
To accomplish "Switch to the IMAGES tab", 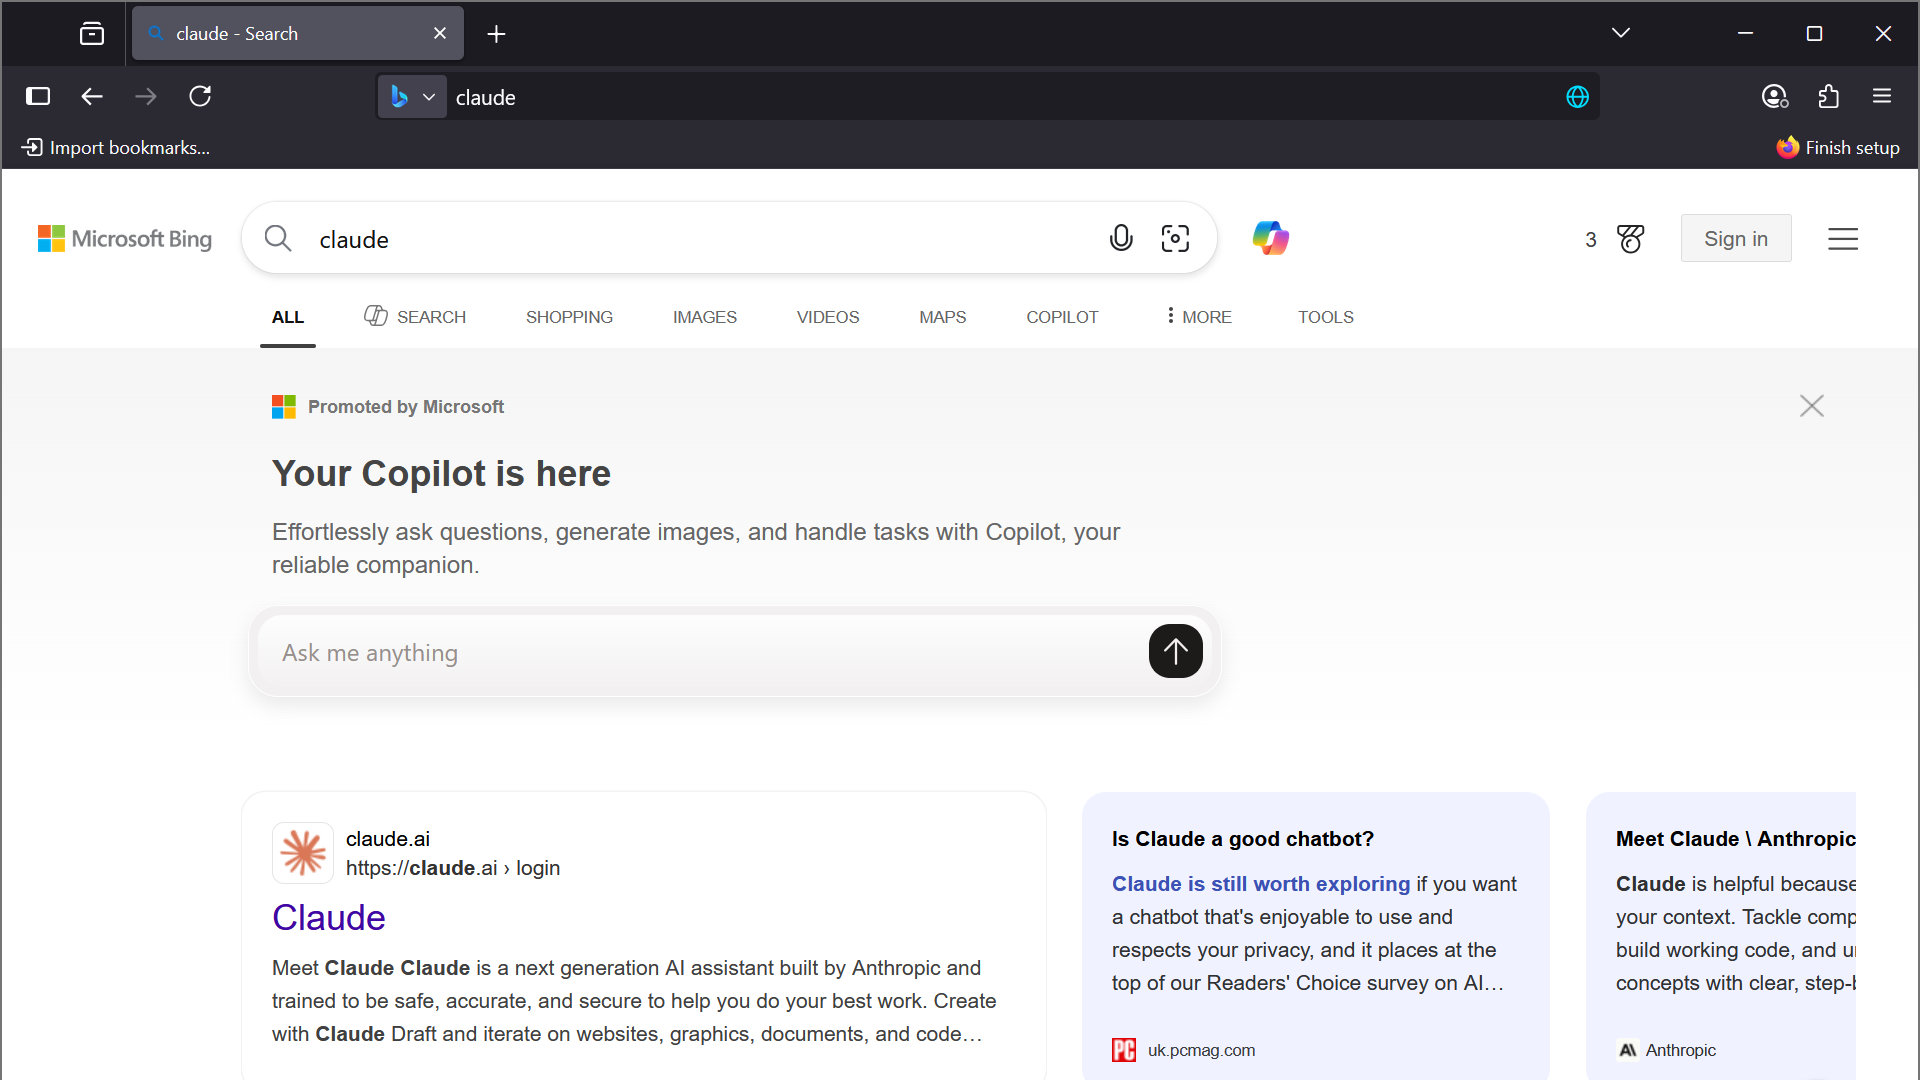I will pos(704,317).
